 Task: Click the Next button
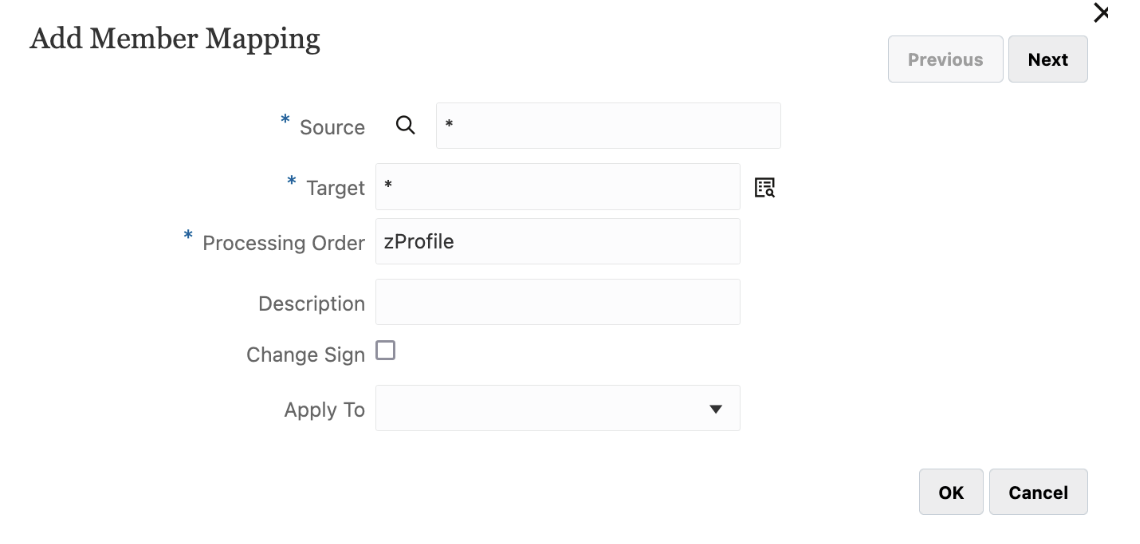pyautogui.click(x=1047, y=60)
